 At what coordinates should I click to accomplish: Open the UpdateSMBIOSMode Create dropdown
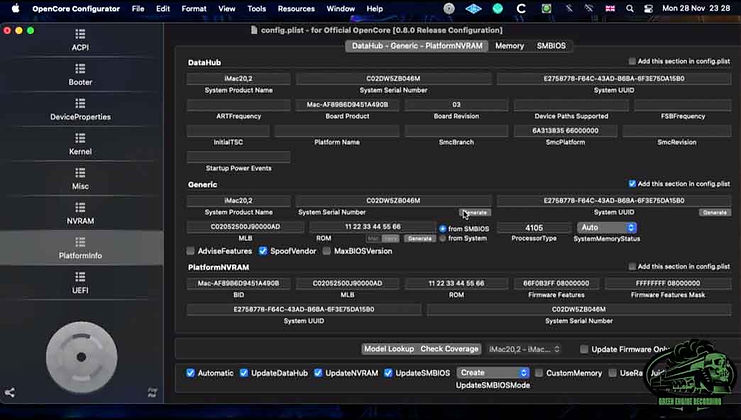pyautogui.click(x=493, y=373)
